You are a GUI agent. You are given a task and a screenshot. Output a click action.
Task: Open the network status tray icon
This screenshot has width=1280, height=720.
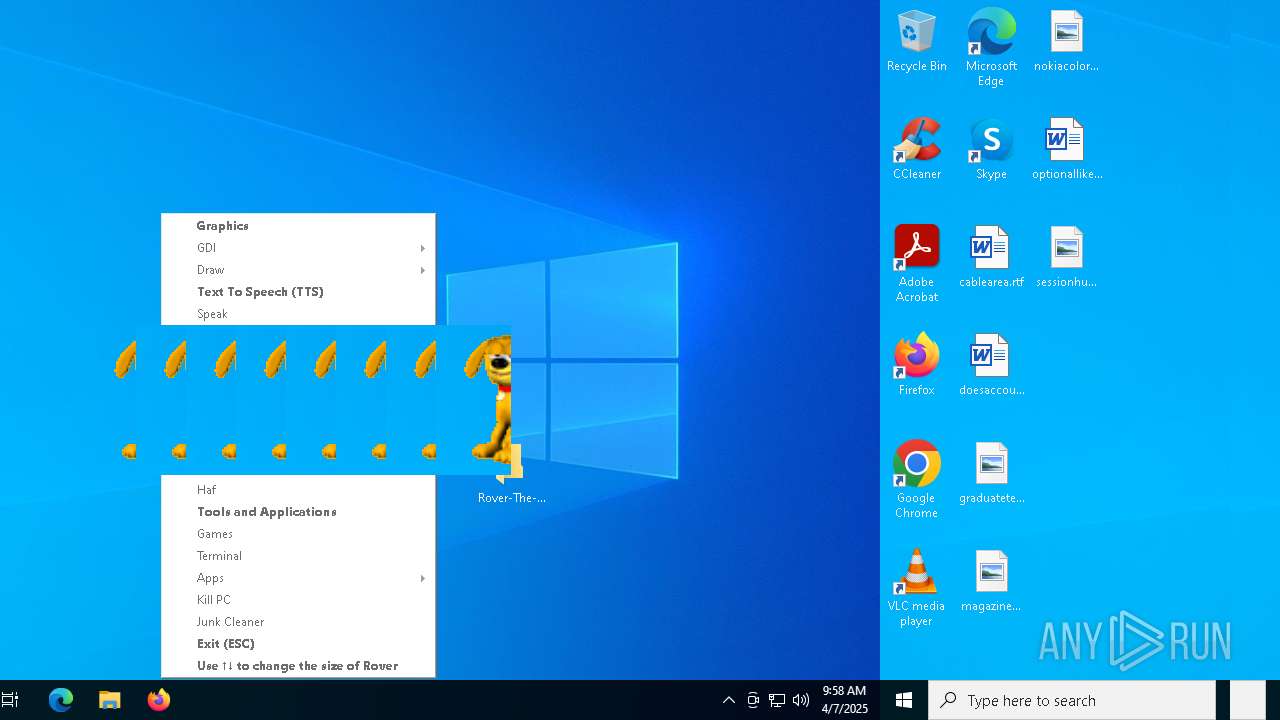click(777, 700)
